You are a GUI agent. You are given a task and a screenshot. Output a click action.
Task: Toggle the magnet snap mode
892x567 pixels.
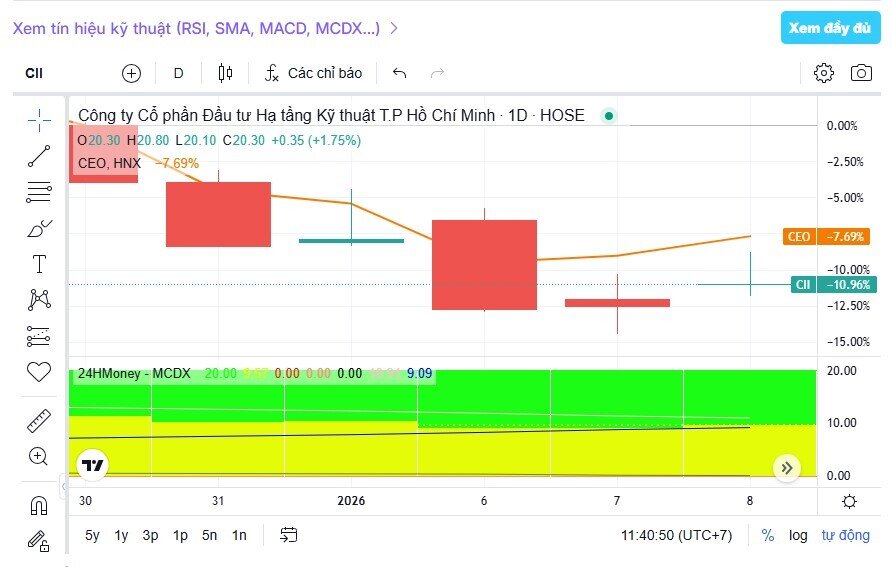(39, 506)
